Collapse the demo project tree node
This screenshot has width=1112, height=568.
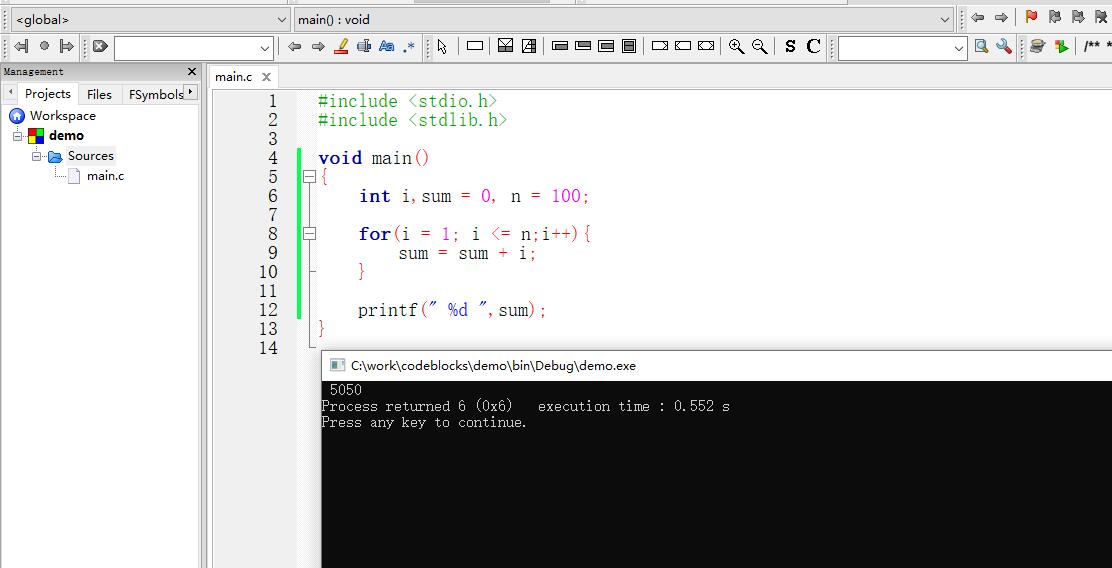17,136
